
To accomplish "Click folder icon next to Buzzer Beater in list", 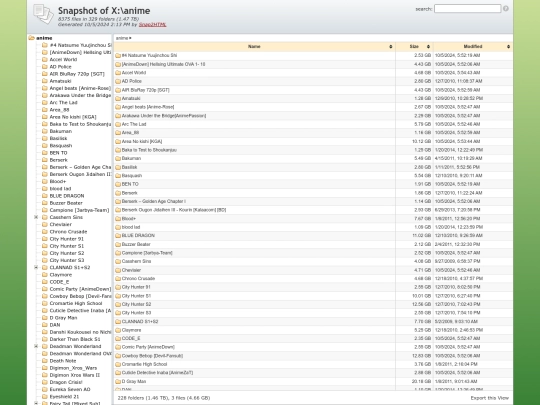I will click(118, 245).
